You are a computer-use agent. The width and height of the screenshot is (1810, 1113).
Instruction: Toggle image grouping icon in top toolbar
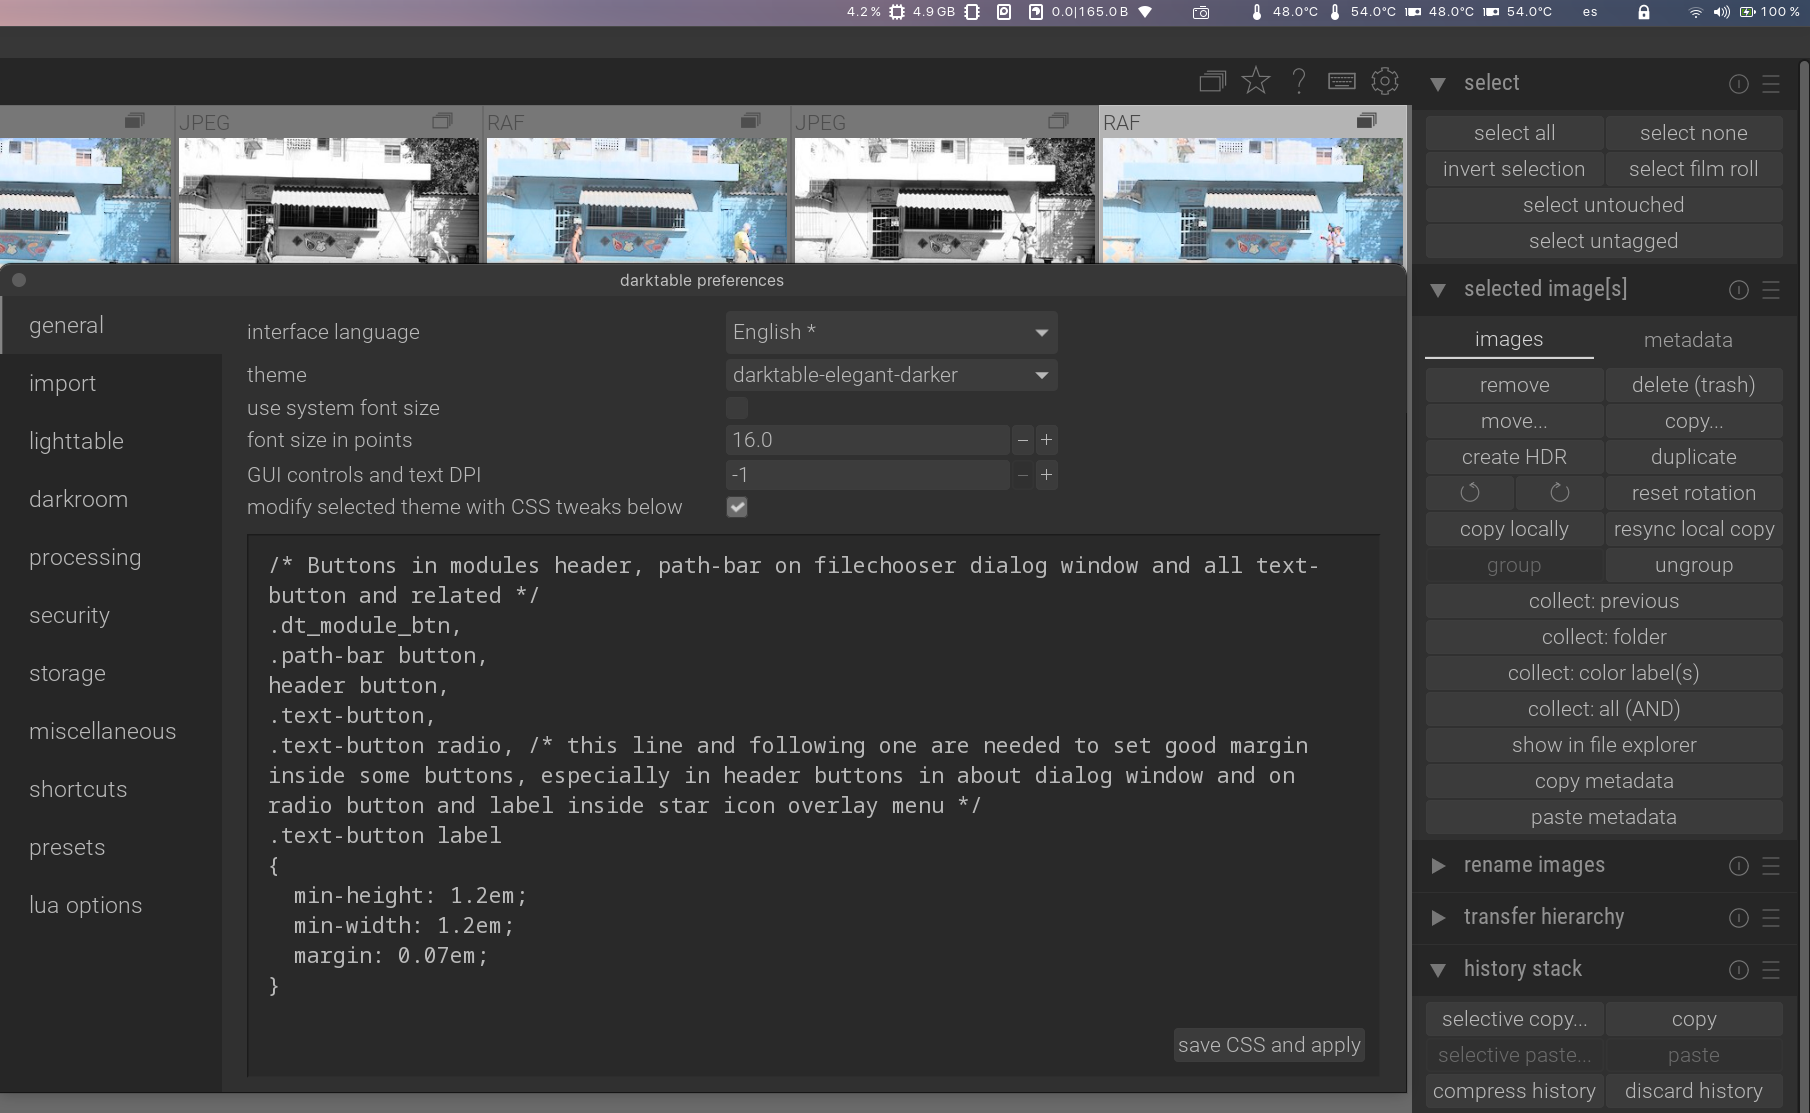[1212, 81]
